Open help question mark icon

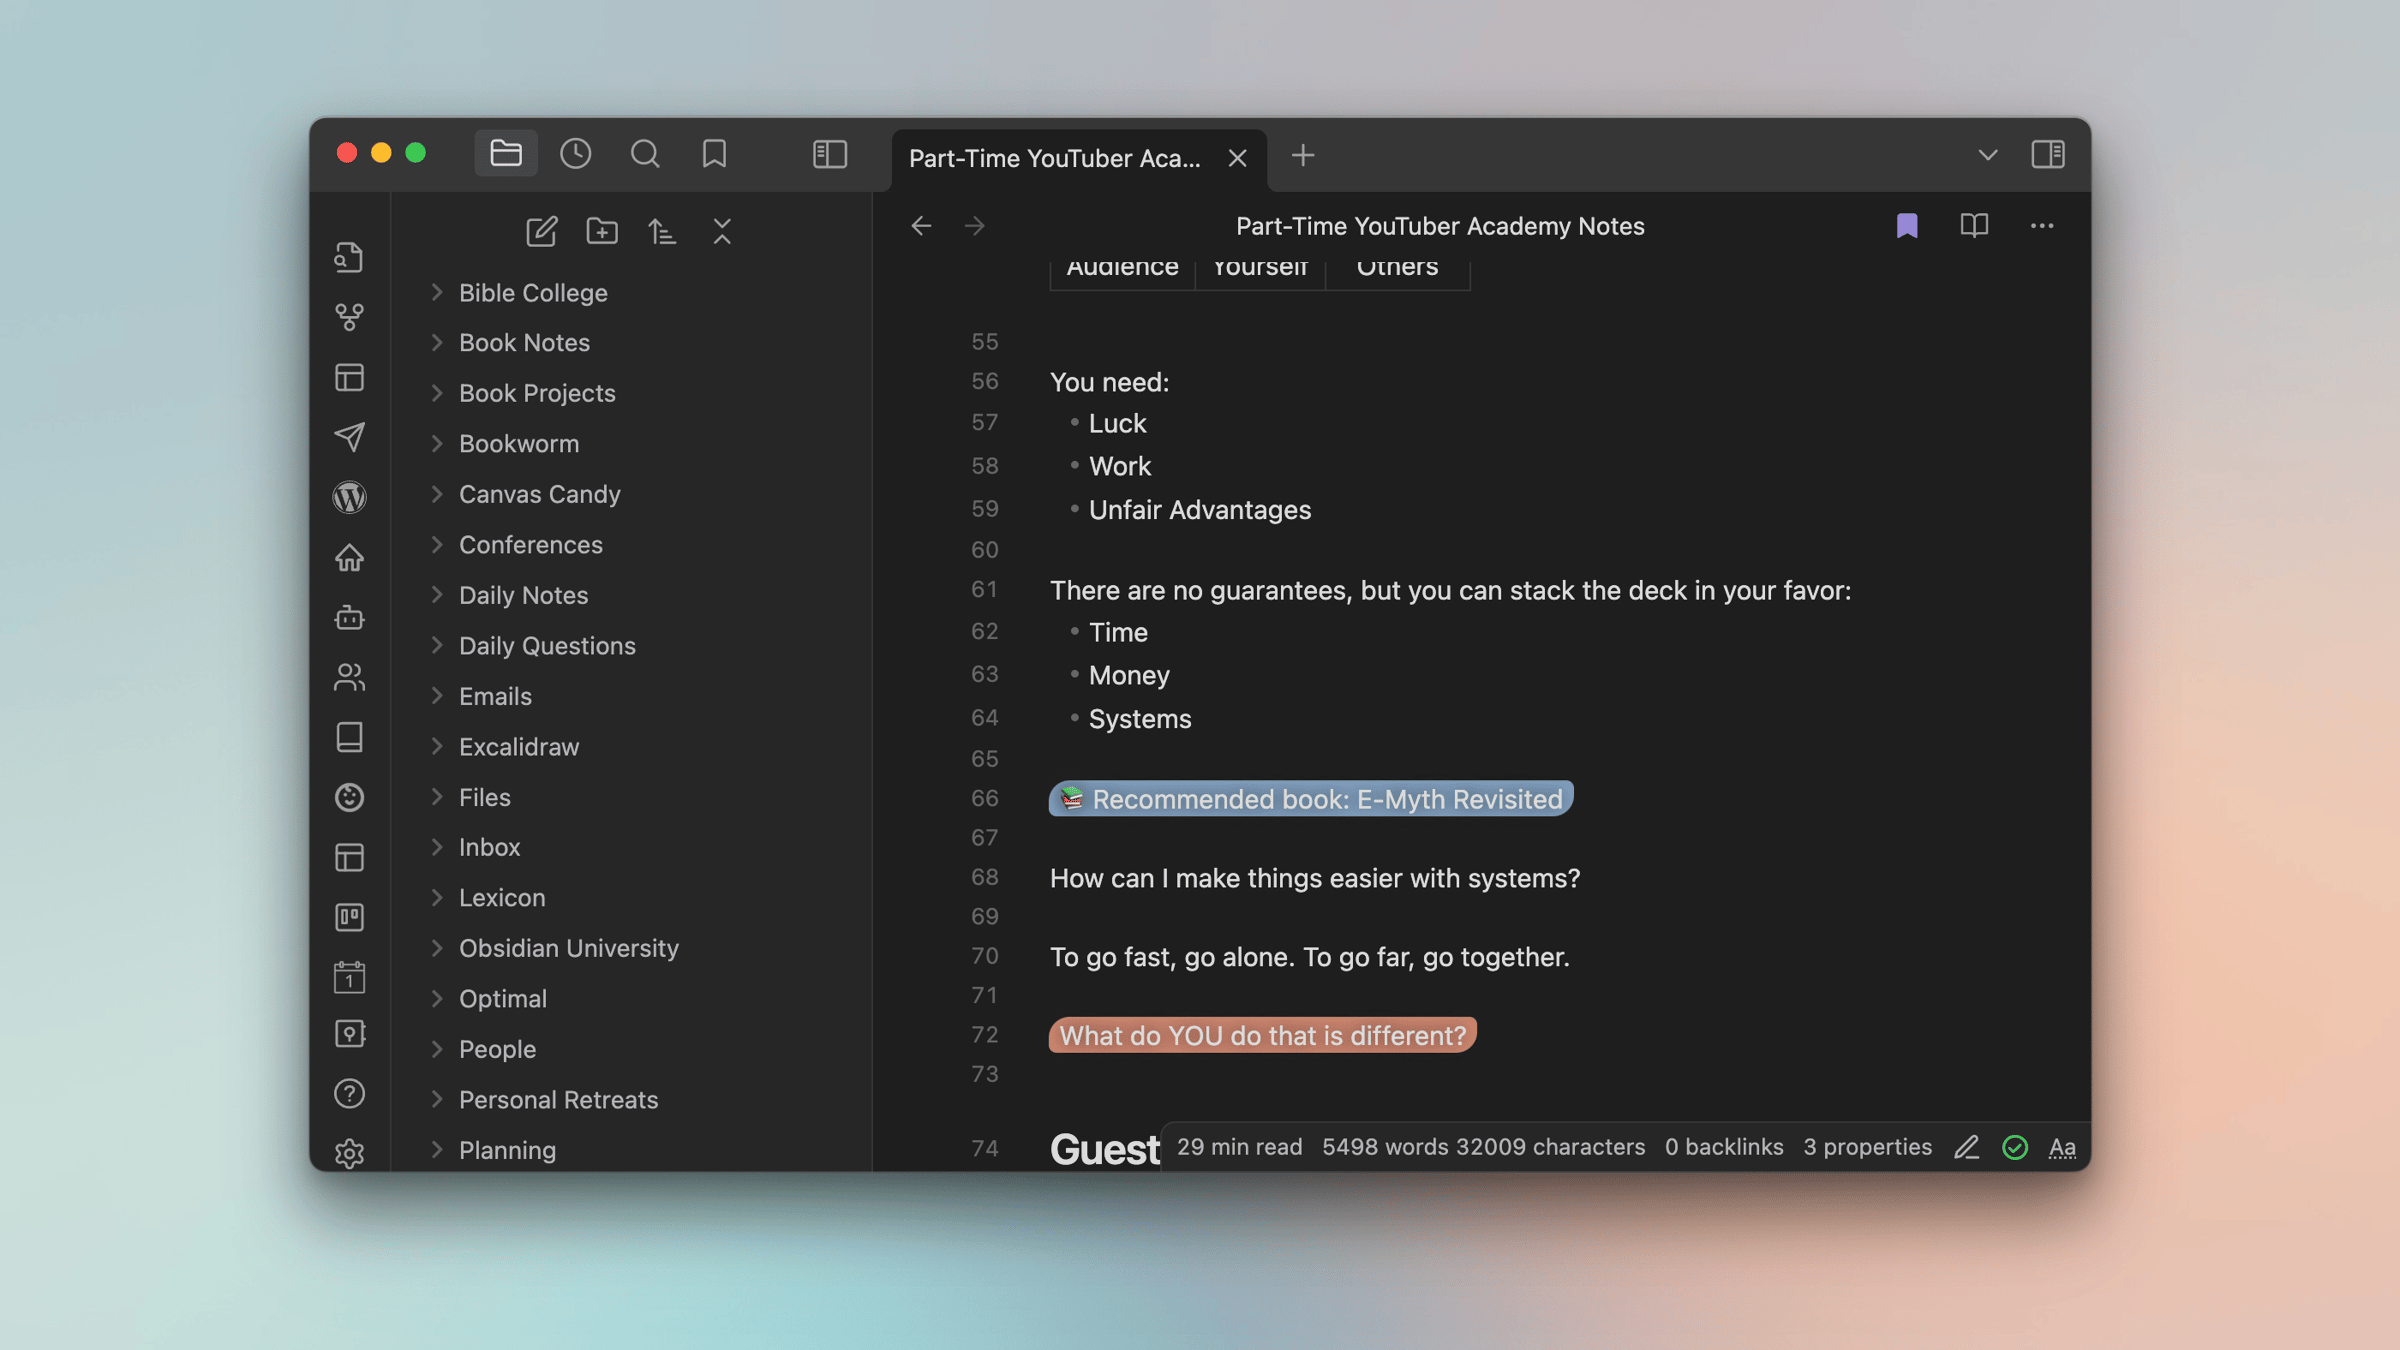point(349,1093)
